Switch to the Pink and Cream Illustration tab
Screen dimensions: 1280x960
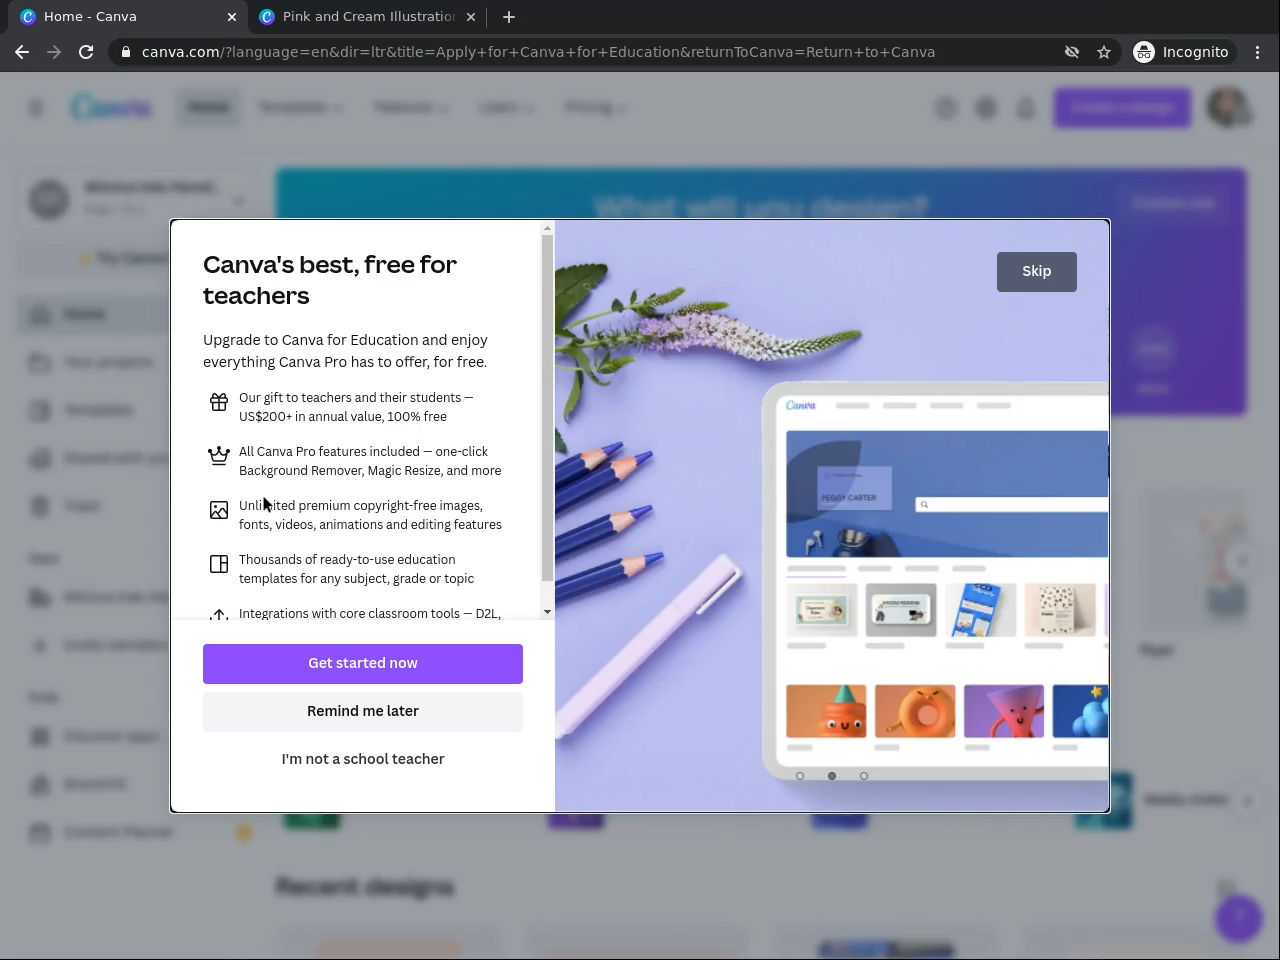pos(368,17)
